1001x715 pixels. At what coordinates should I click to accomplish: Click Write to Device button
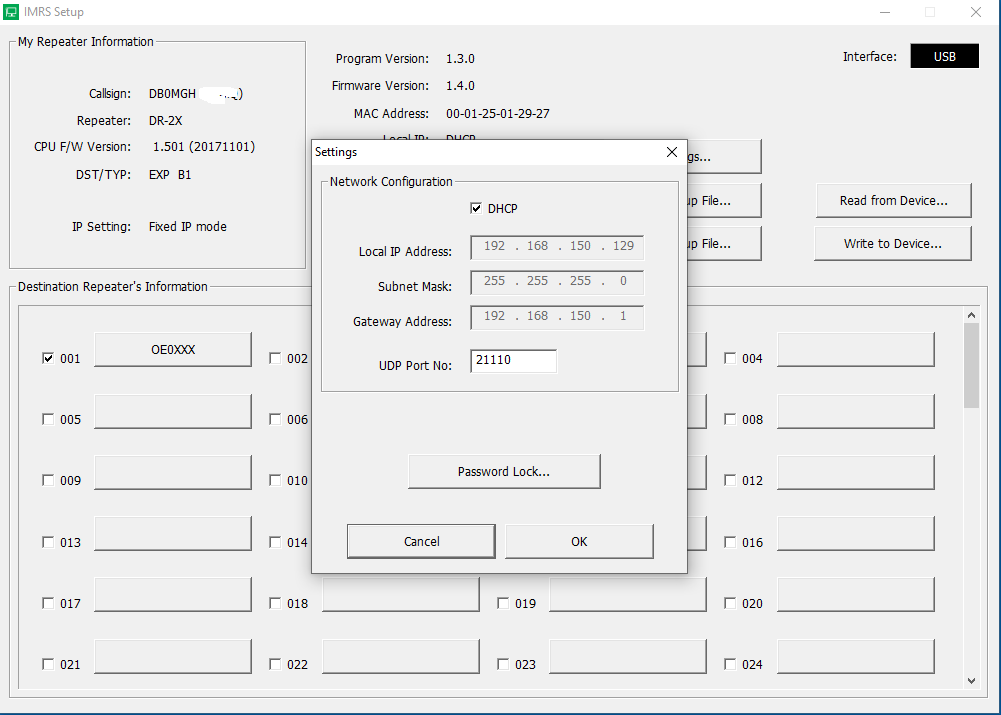[x=893, y=243]
